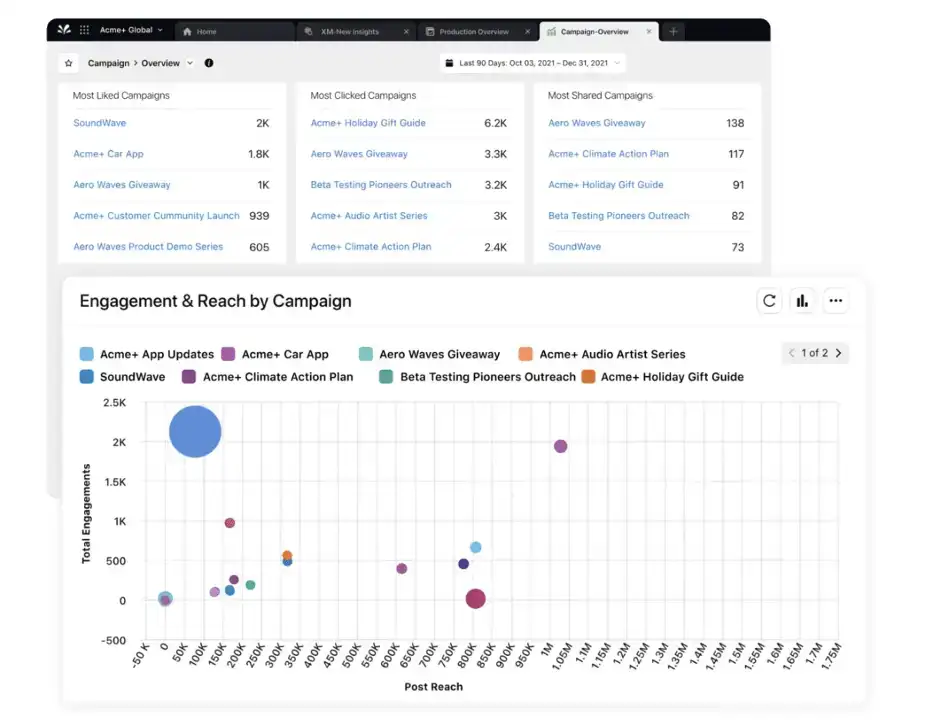This screenshot has height=726, width=936.
Task: Click the info icon next to Overview
Action: click(x=208, y=63)
